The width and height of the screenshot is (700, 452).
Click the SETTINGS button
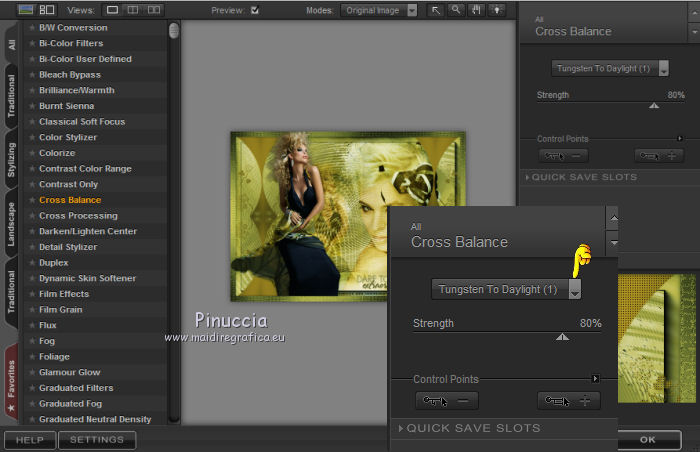(97, 439)
